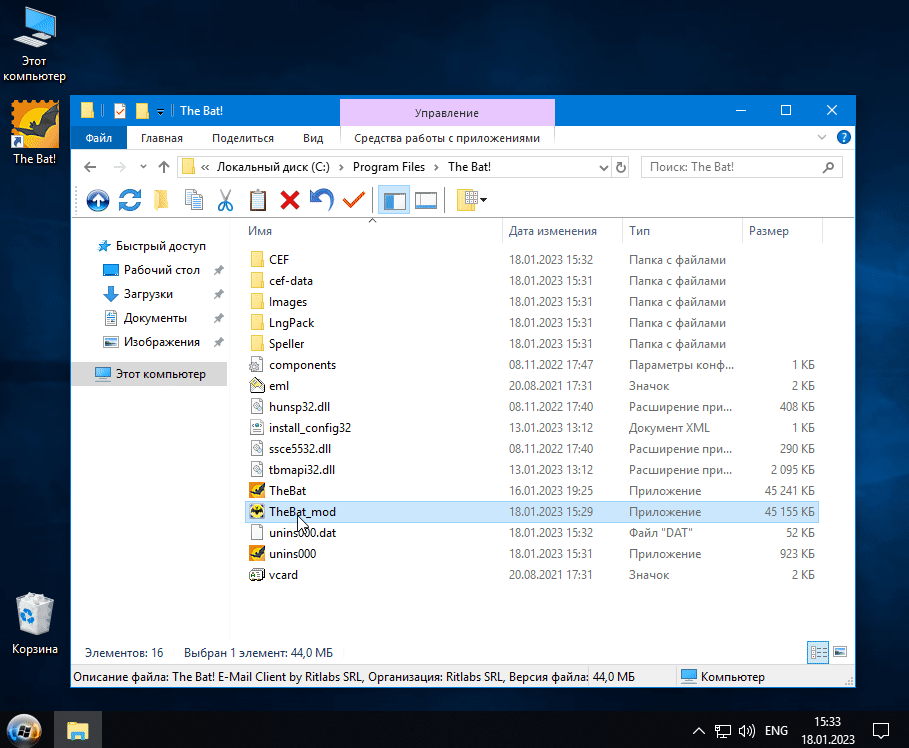This screenshot has width=909, height=748.
Task: Go up one folder level arrow
Action: click(x=164, y=167)
